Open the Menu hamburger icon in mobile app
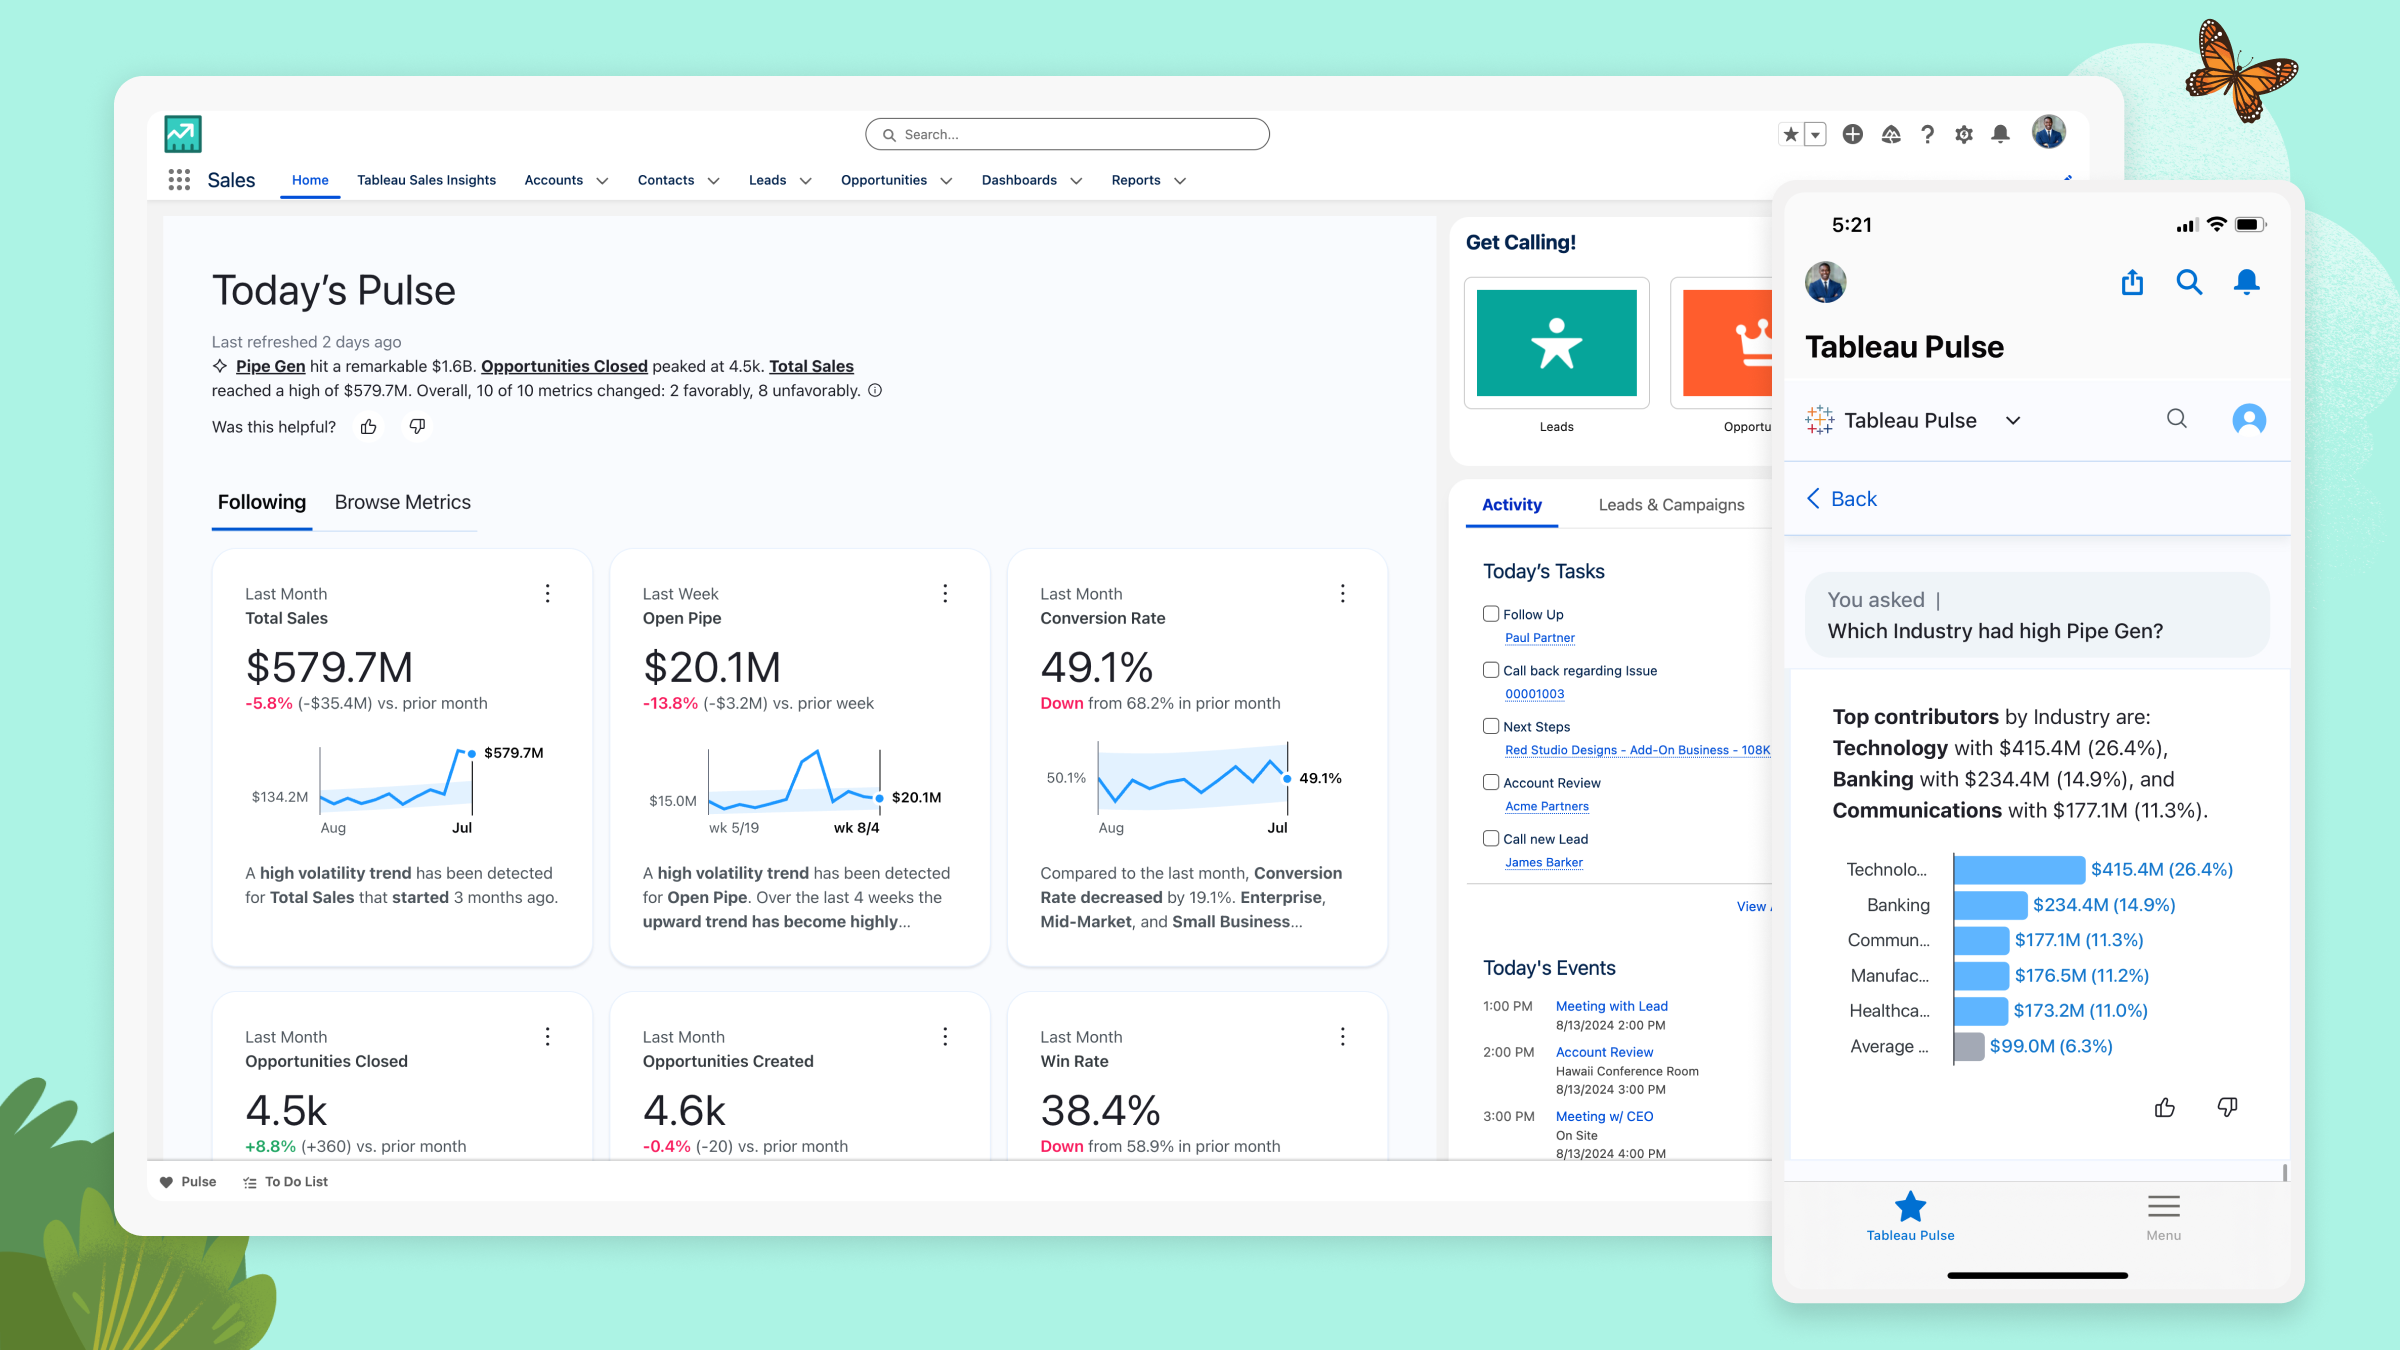Viewport: 2400px width, 1350px height. coord(2164,1208)
